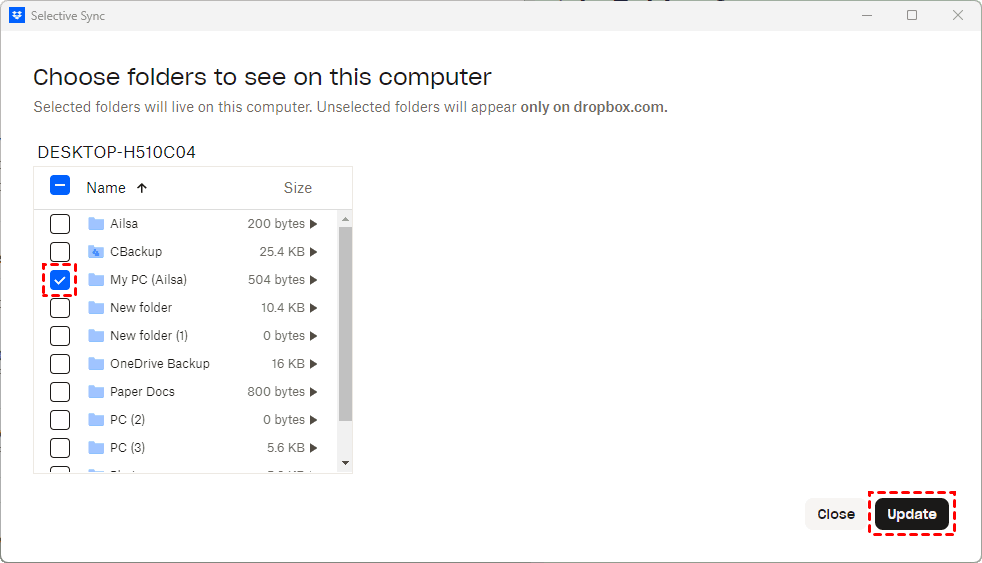Check the PC (3) checkbox
The height and width of the screenshot is (563, 982).
pos(60,448)
